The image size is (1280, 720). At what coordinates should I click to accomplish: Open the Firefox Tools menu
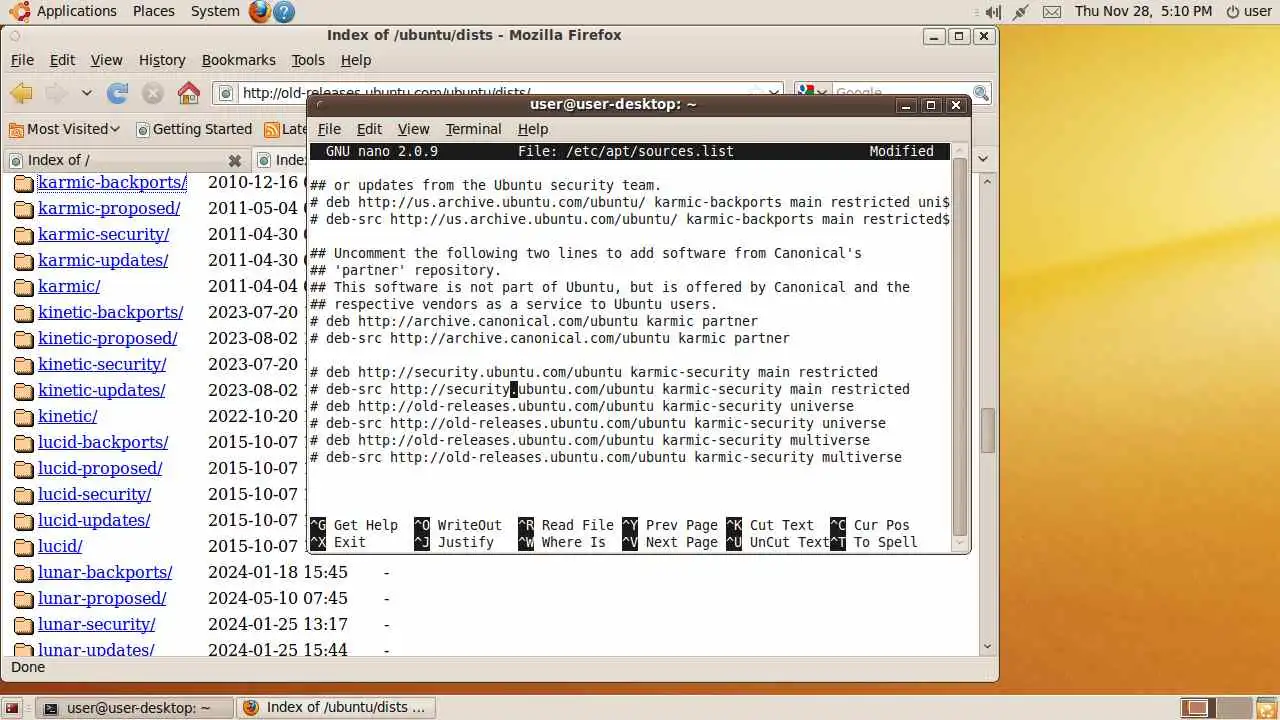click(x=308, y=60)
